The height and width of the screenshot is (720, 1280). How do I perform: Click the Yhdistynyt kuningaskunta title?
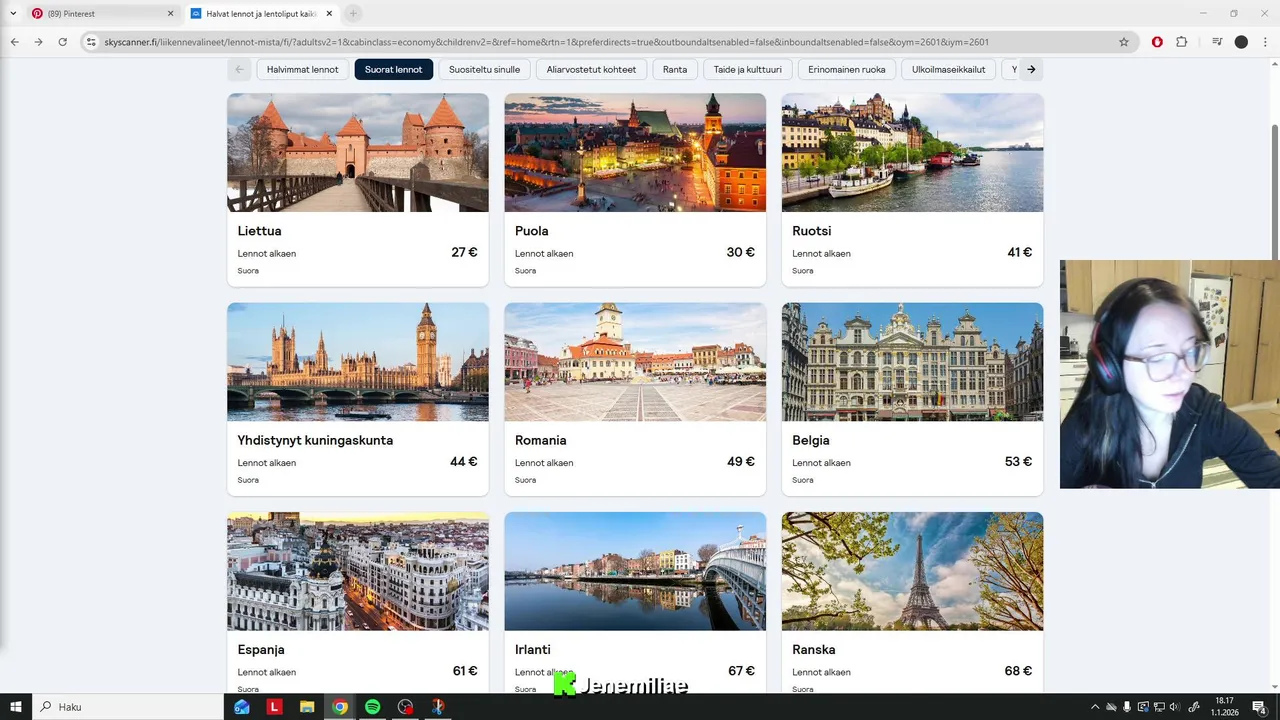(x=315, y=440)
